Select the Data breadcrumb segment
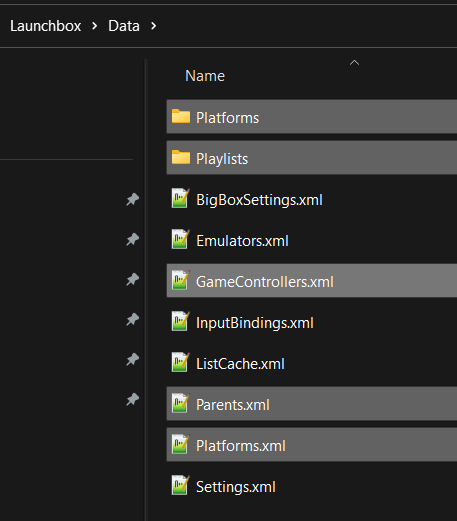Image resolution: width=457 pixels, height=521 pixels. (124, 26)
